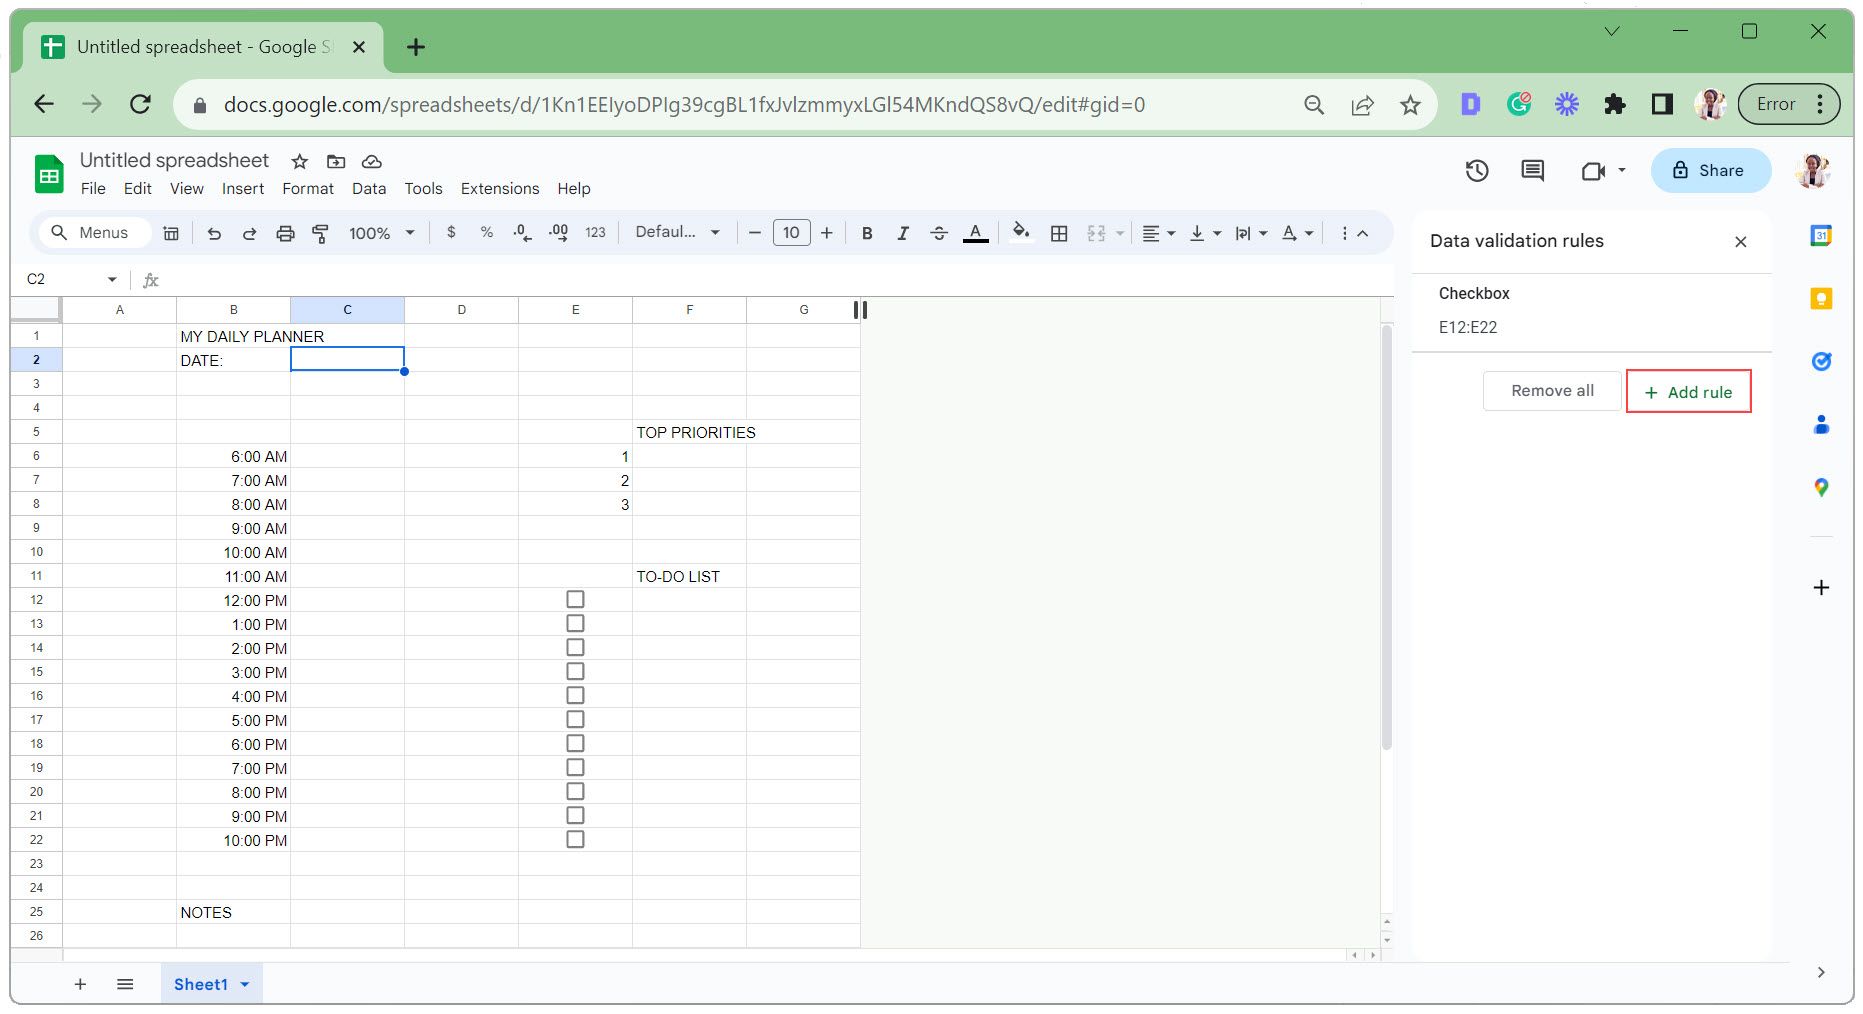This screenshot has height=1014, width=1863.
Task: Open comments panel icon
Action: (1532, 171)
